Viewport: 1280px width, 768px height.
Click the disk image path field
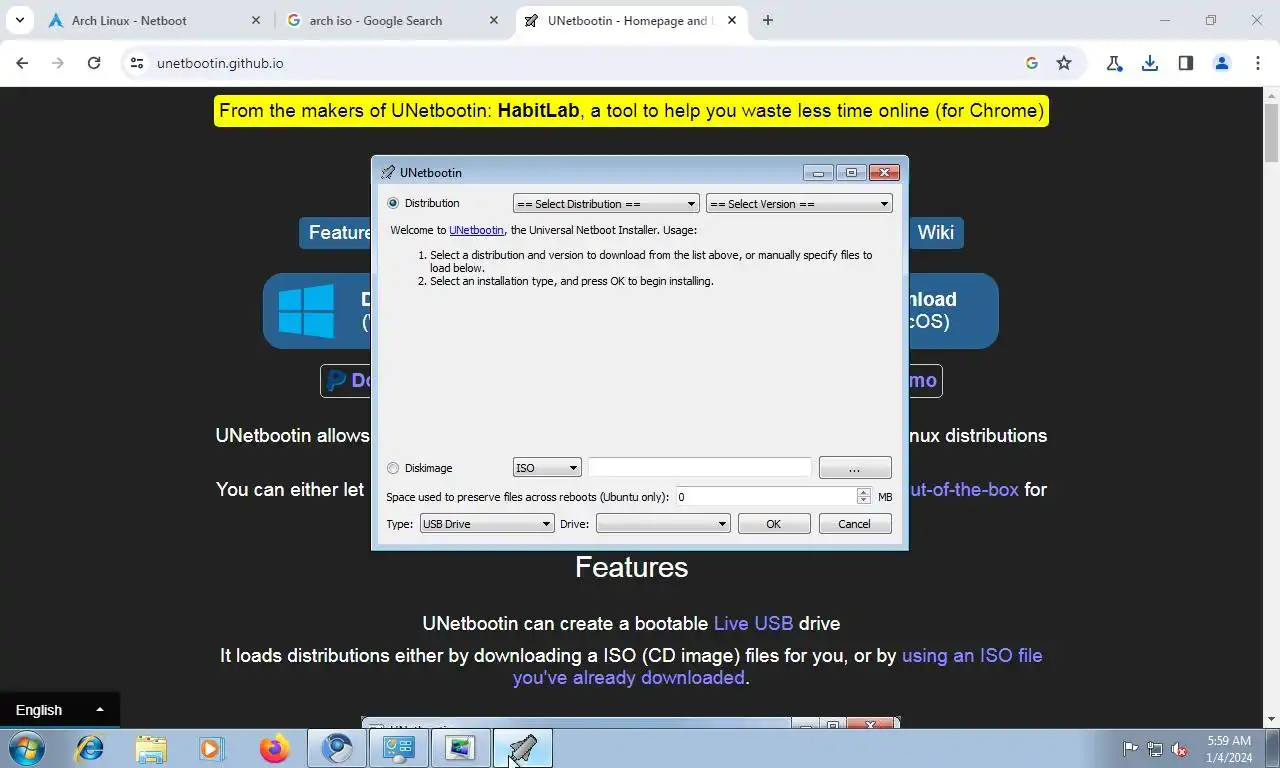point(700,468)
